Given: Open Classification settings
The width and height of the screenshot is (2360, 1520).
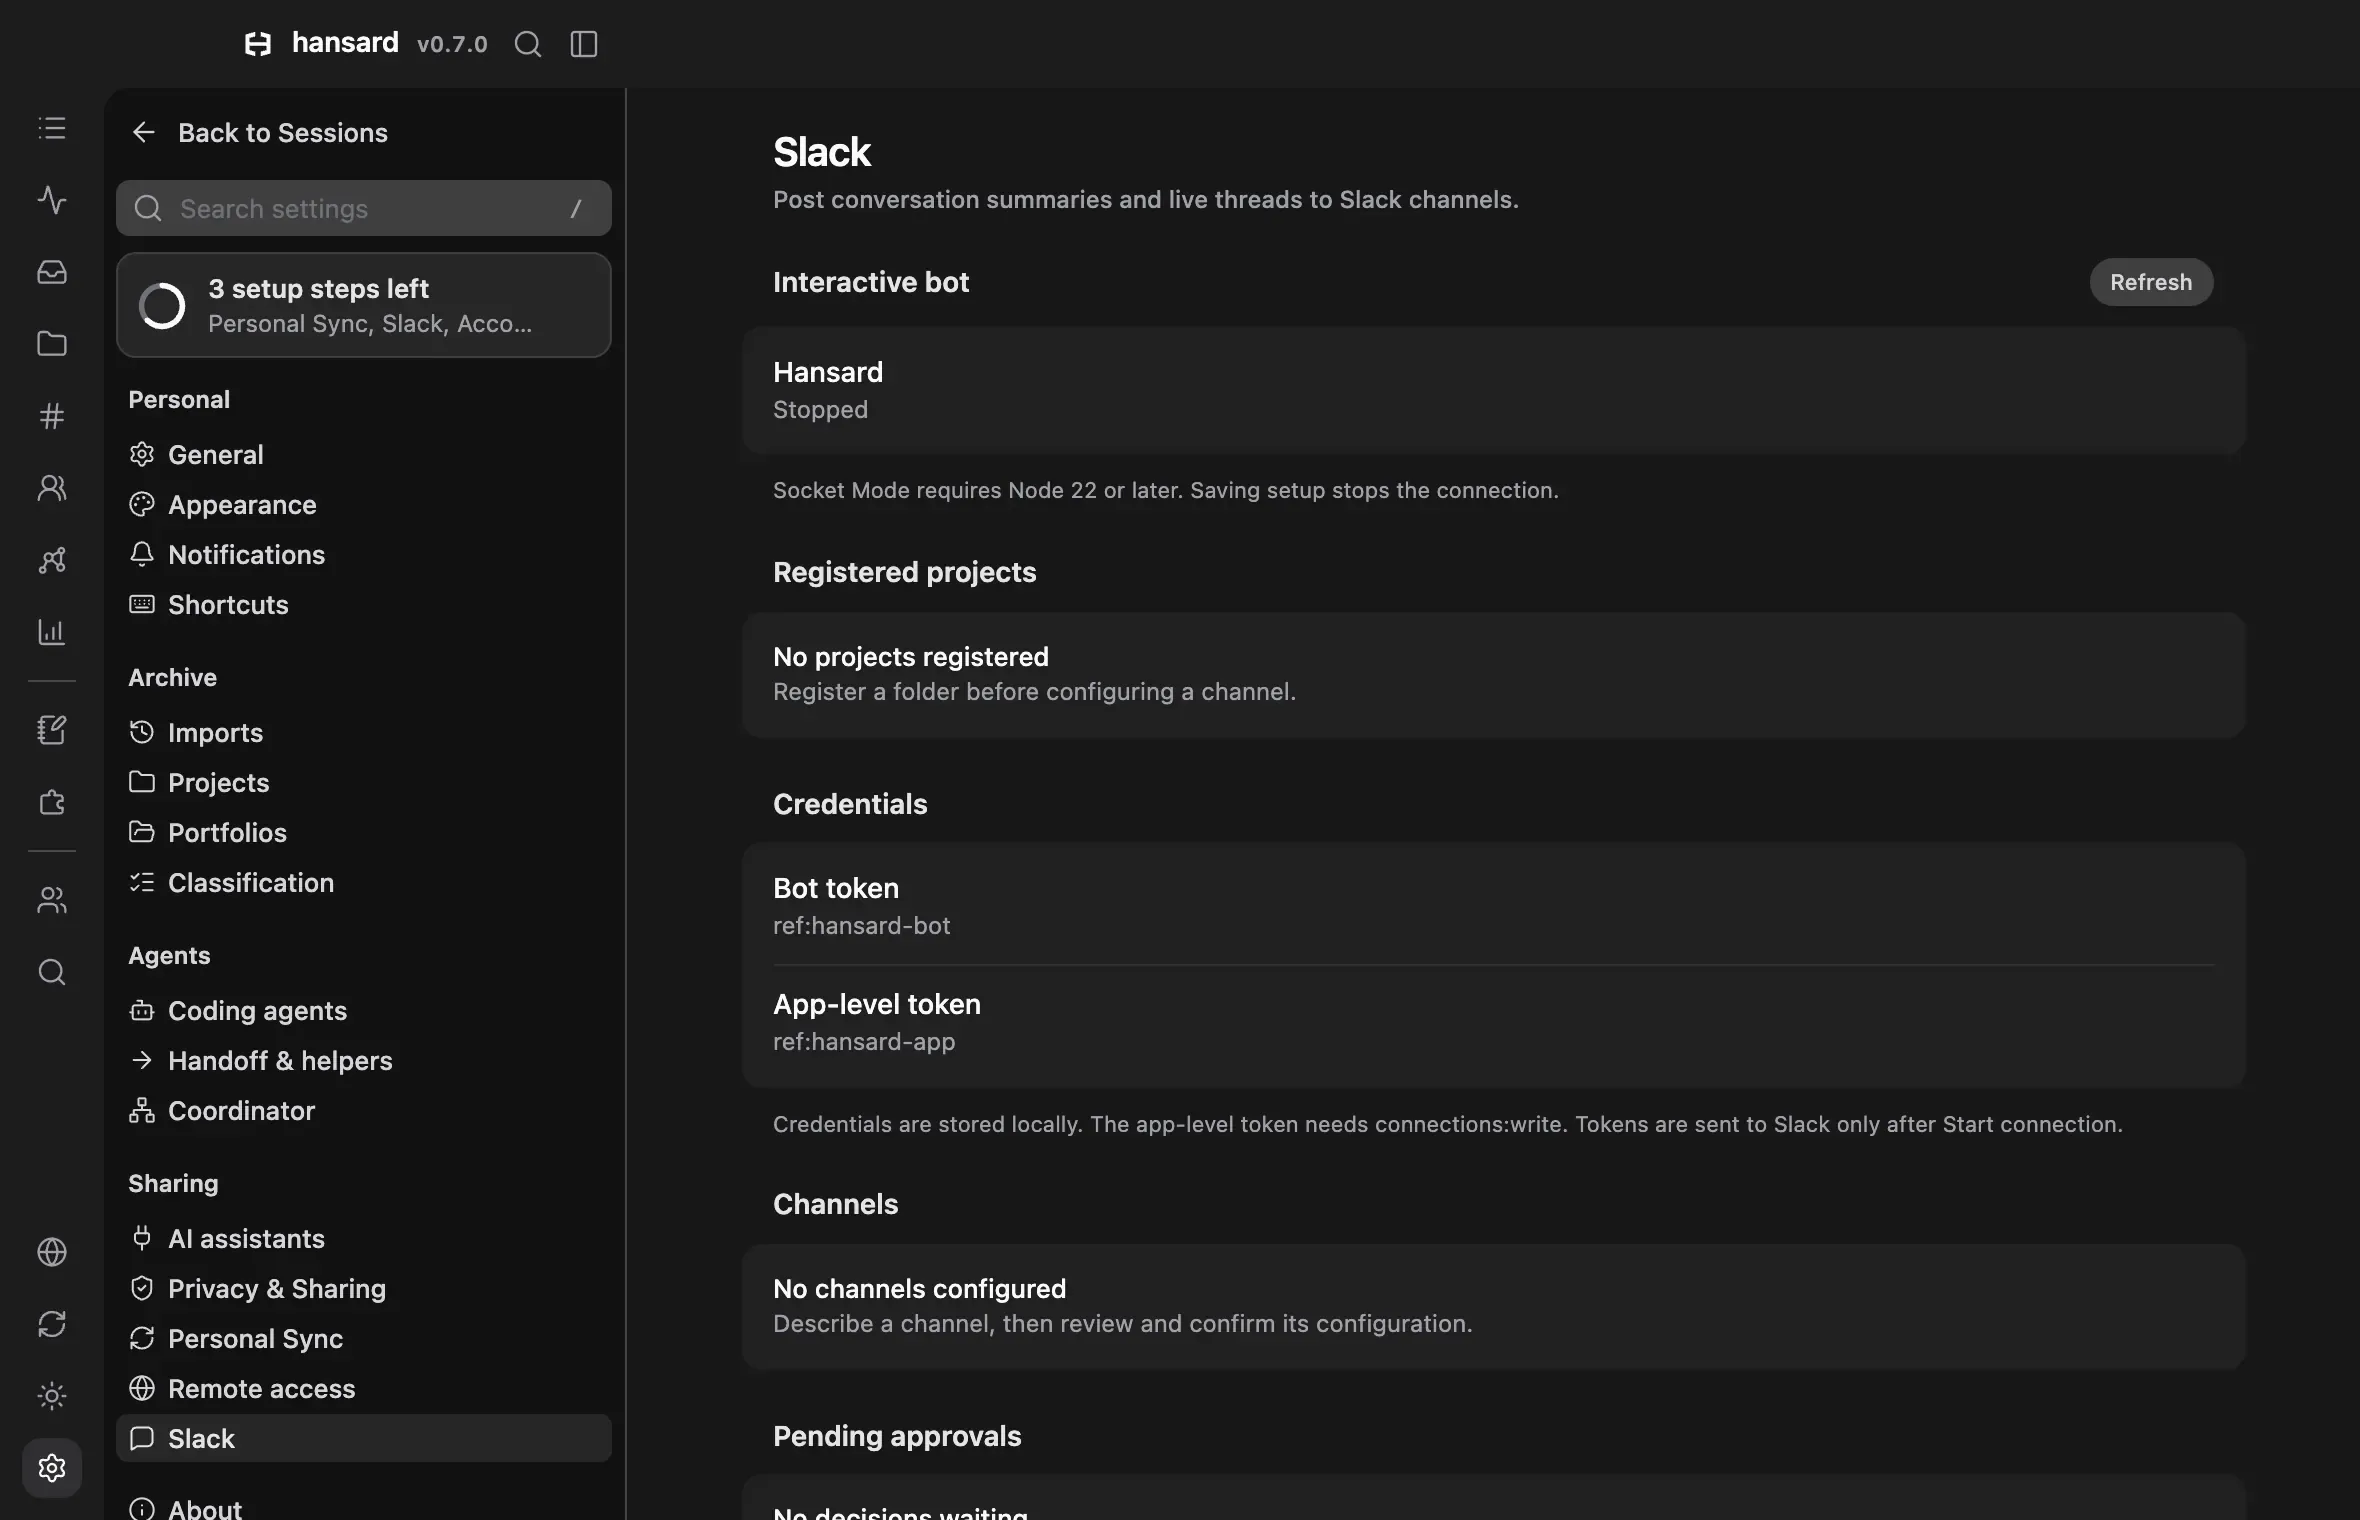Looking at the screenshot, I should click(x=364, y=883).
